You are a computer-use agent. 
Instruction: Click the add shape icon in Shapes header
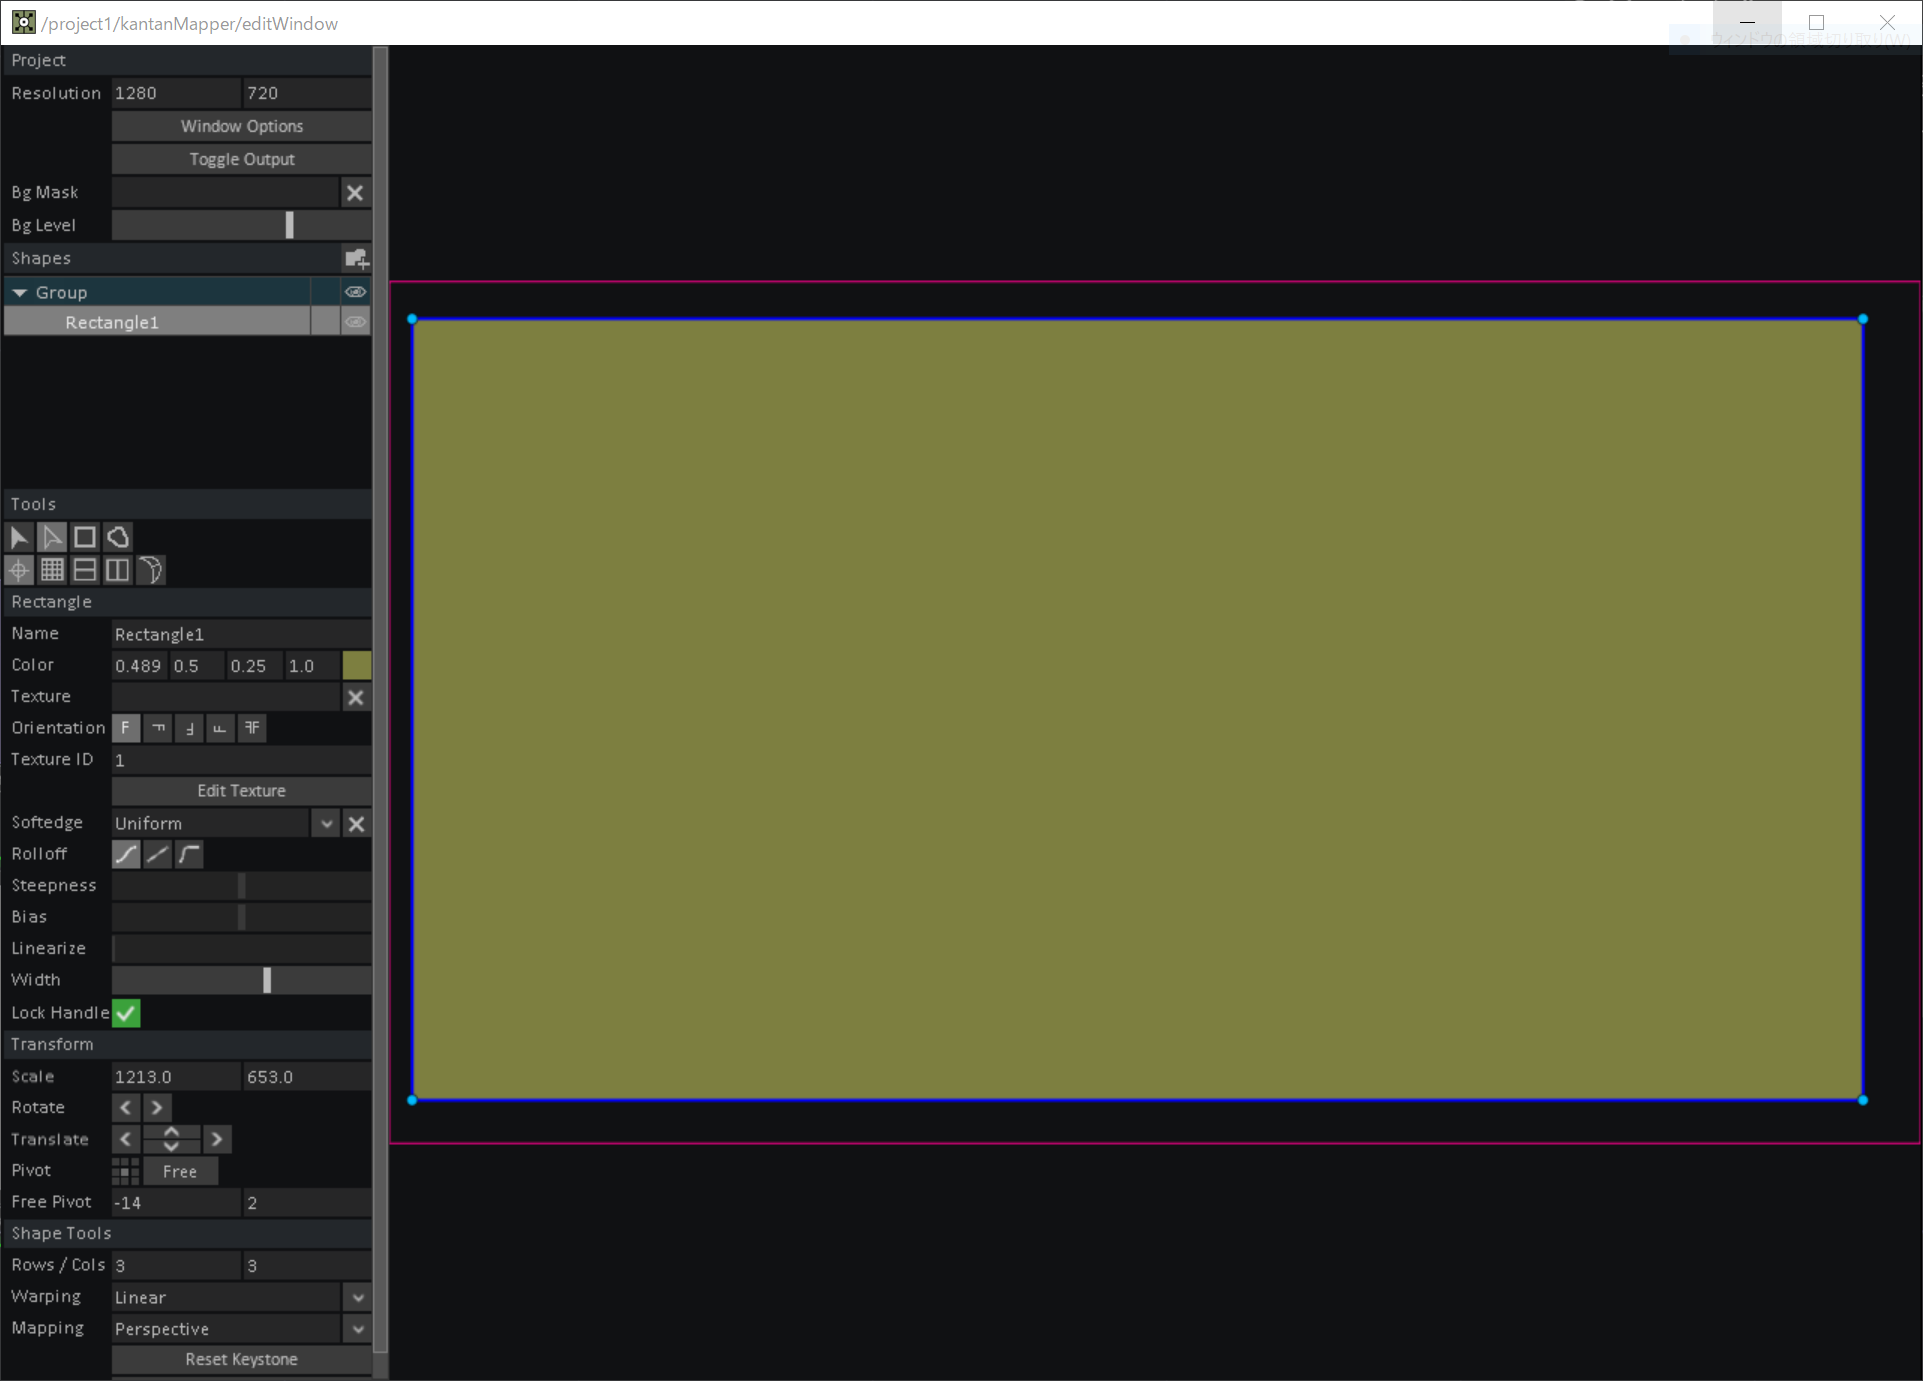[356, 259]
